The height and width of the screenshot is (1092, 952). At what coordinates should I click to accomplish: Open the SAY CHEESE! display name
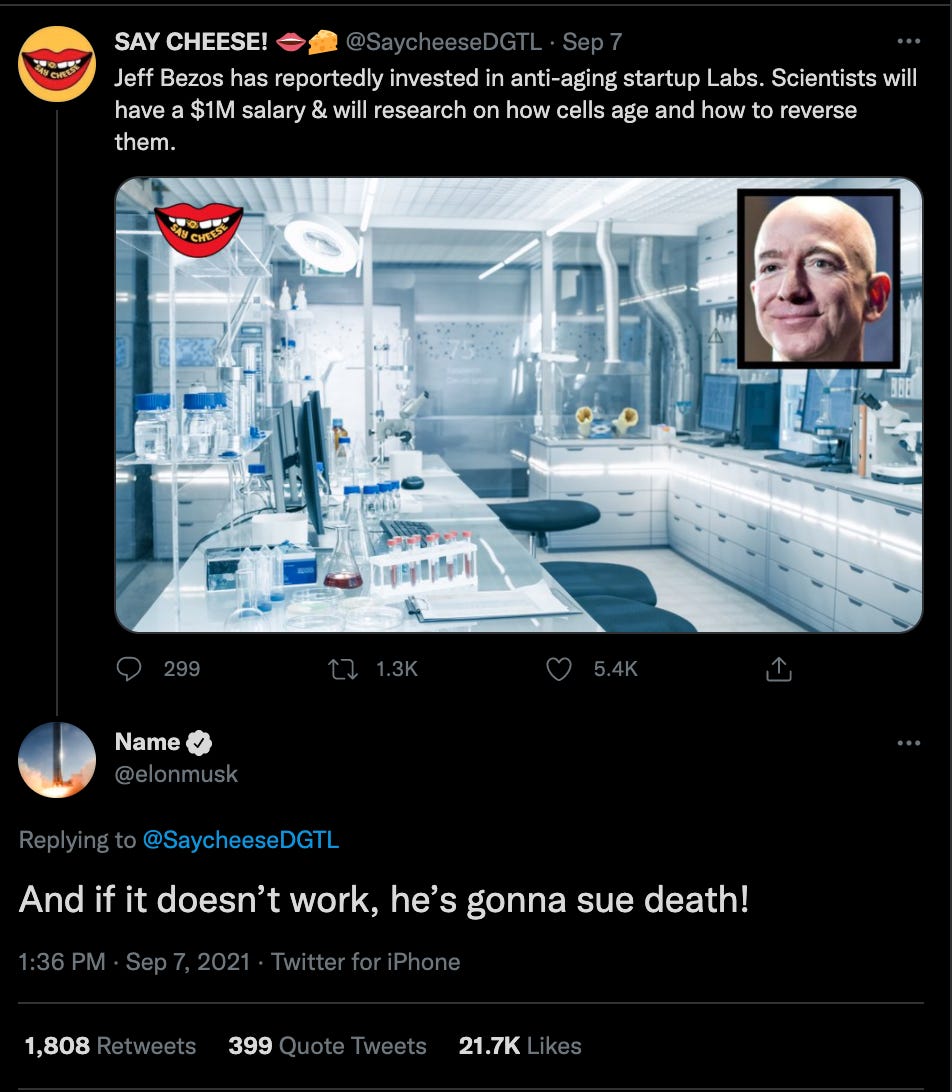point(191,42)
